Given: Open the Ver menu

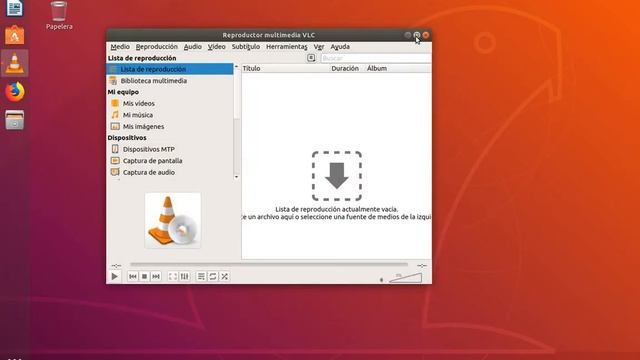Looking at the screenshot, I should (x=319, y=47).
